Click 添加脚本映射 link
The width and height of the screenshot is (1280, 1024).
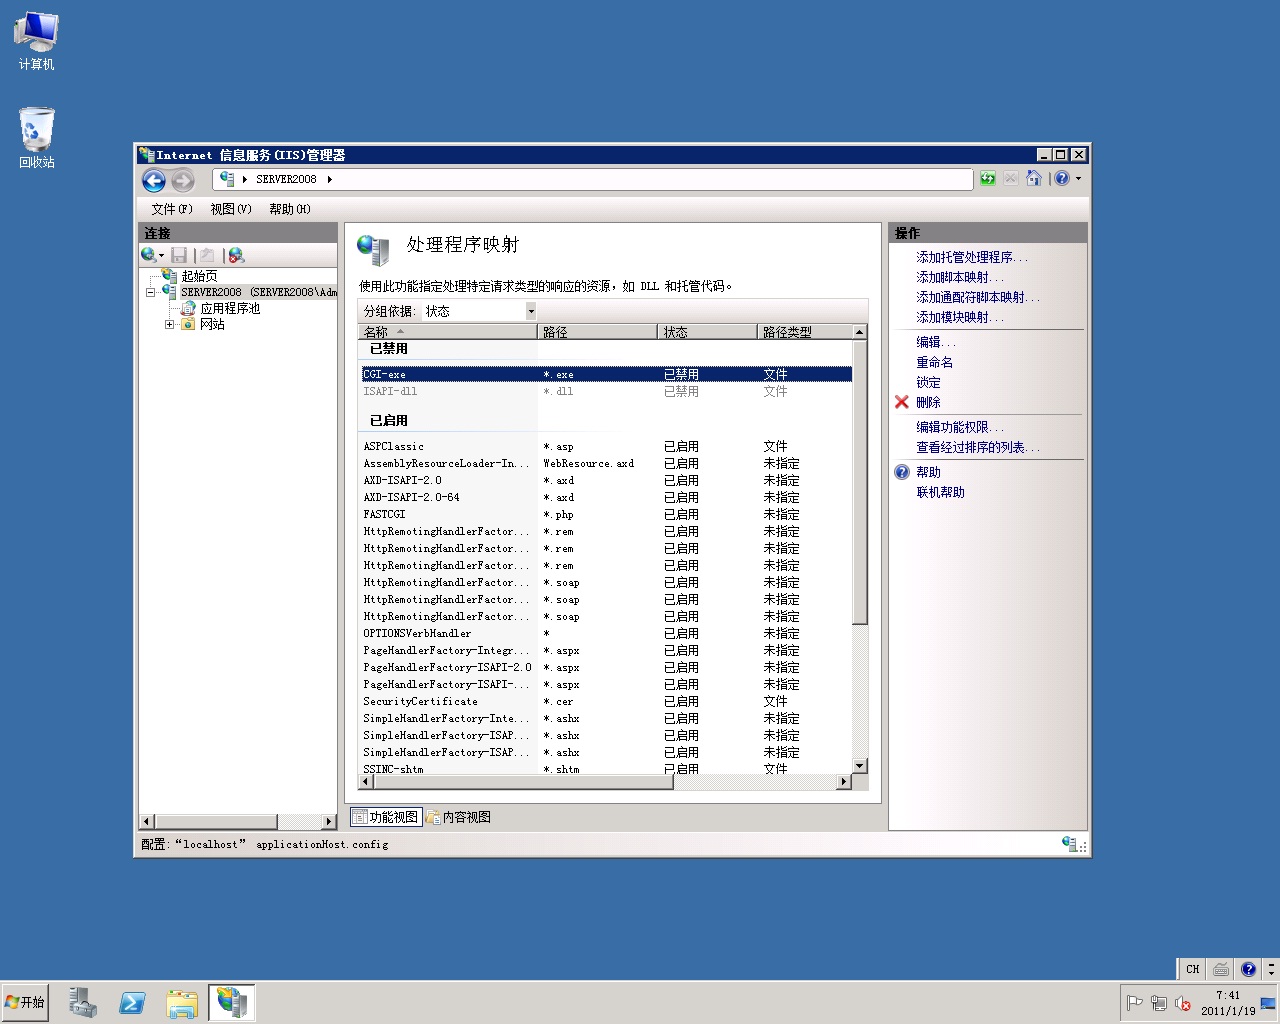[x=960, y=277]
